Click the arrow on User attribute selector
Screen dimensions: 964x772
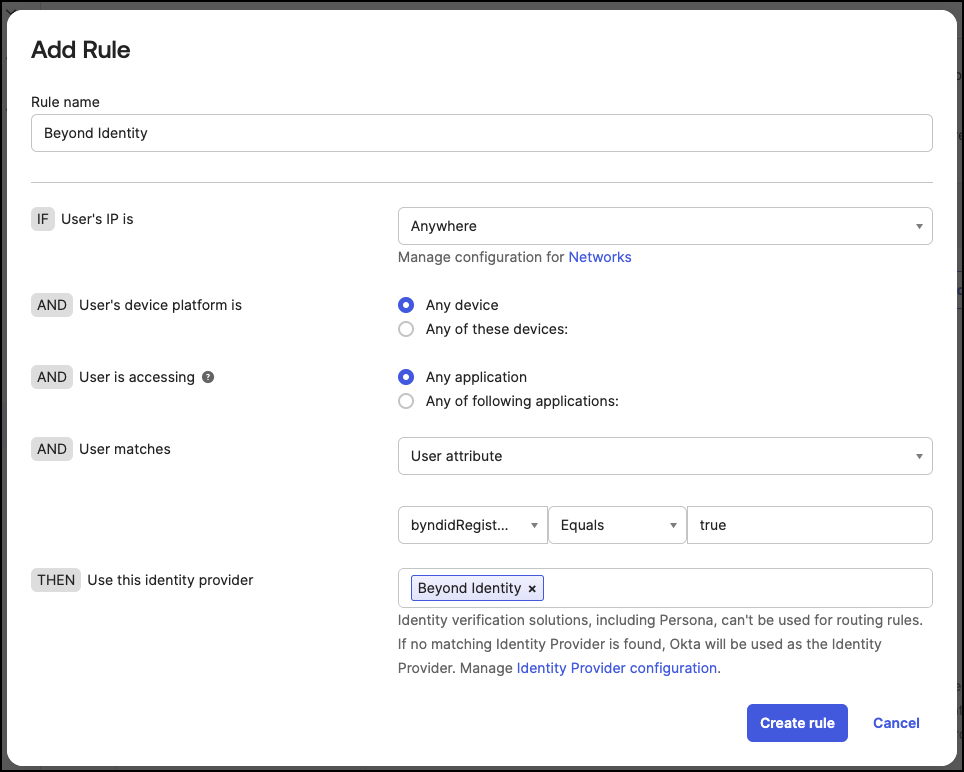tap(919, 457)
